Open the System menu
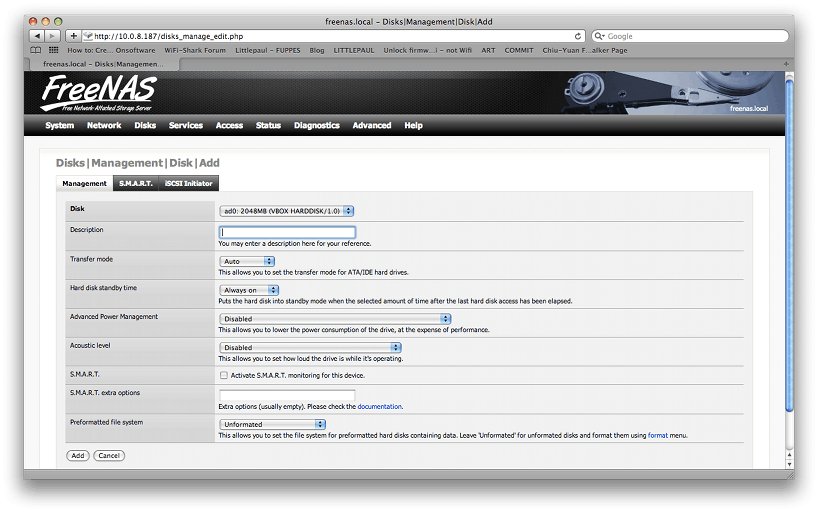Viewport: 818px width, 512px height. [x=59, y=125]
